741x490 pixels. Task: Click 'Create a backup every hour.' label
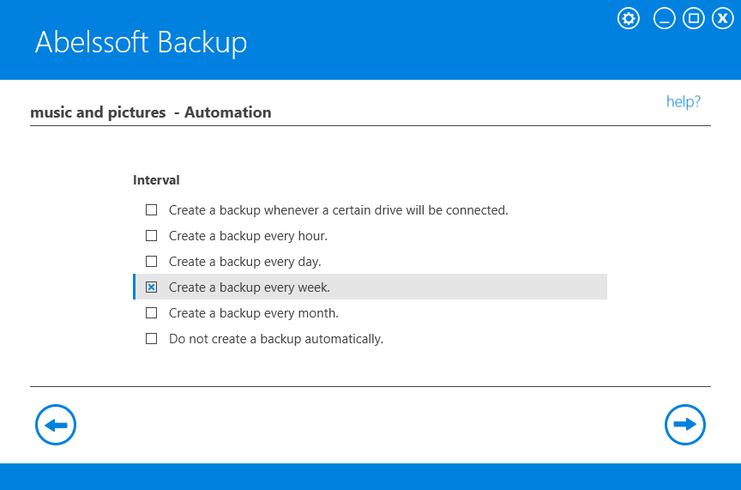pyautogui.click(x=248, y=236)
